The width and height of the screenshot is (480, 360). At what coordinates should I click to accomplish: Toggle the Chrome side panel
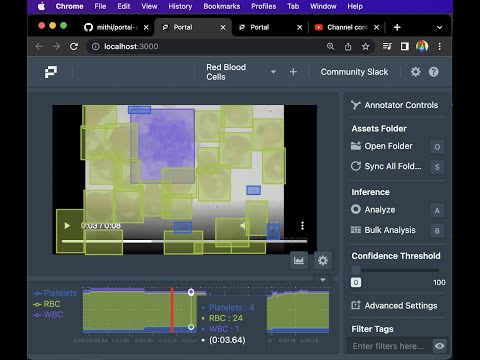(x=405, y=46)
